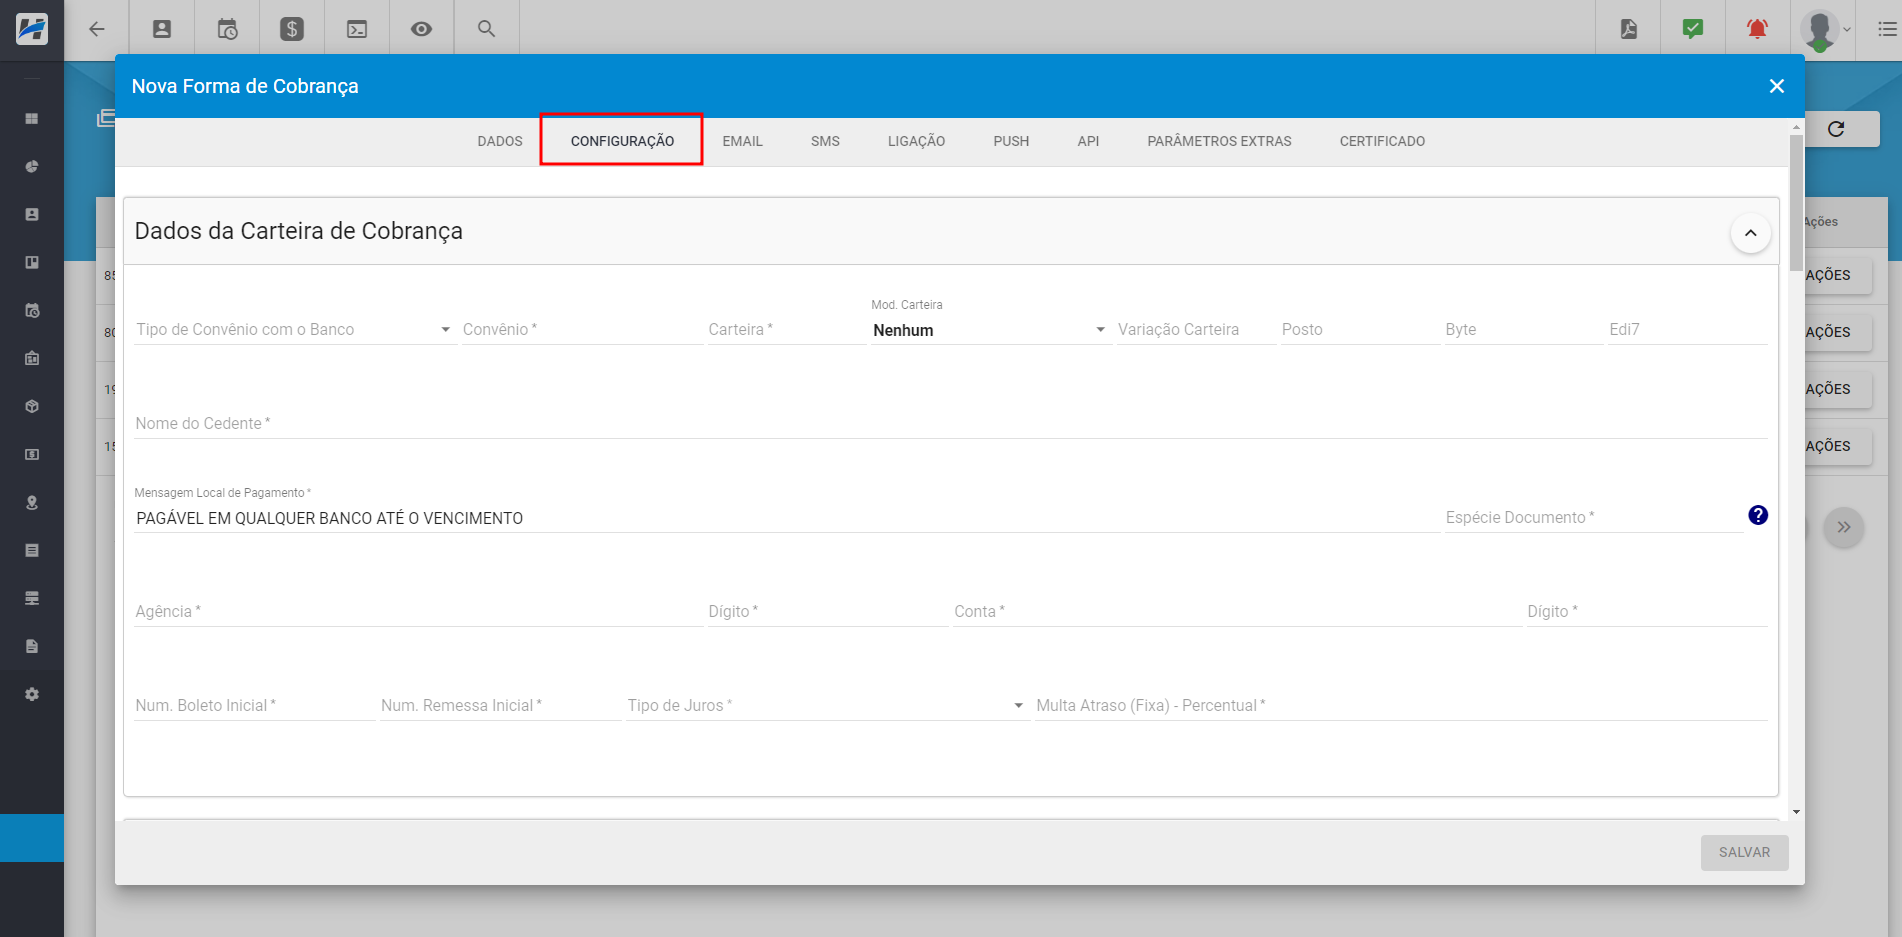The width and height of the screenshot is (1902, 937).
Task: Select the CONFIGURAÇÃO tab
Action: point(622,141)
